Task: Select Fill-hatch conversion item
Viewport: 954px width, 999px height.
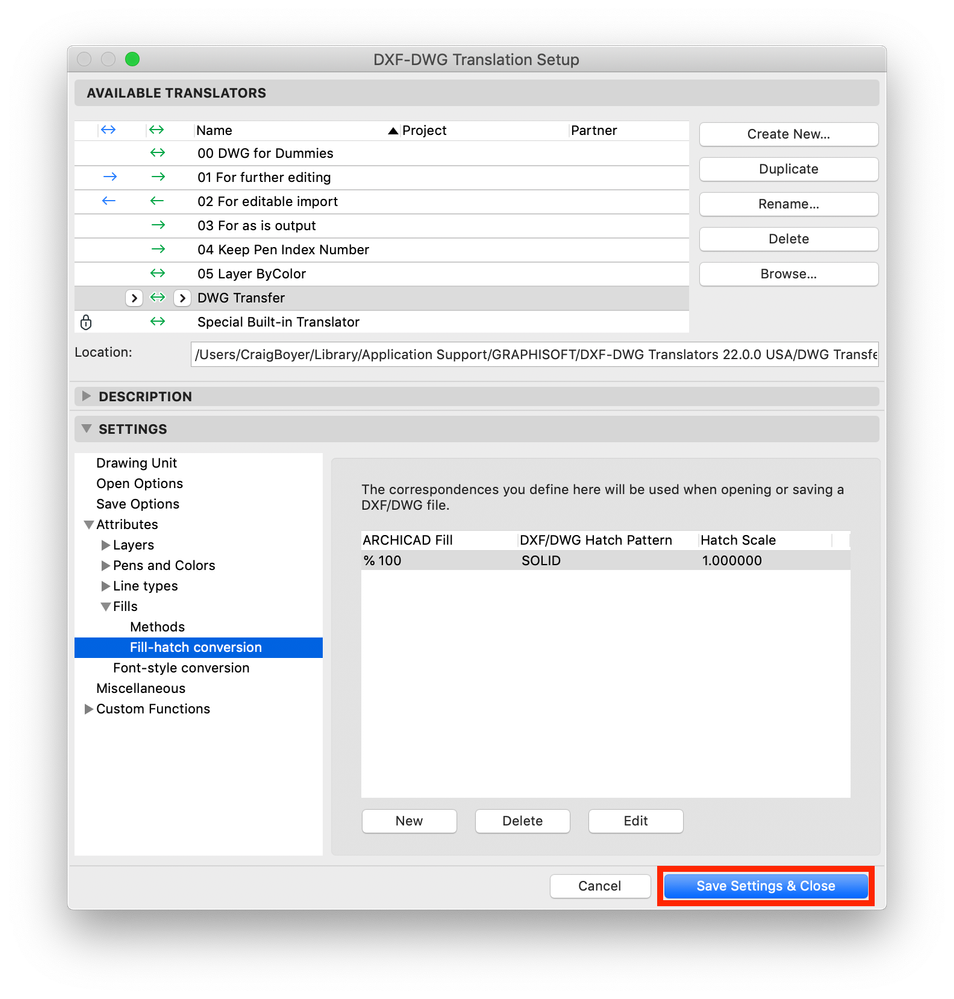Action: (x=199, y=647)
